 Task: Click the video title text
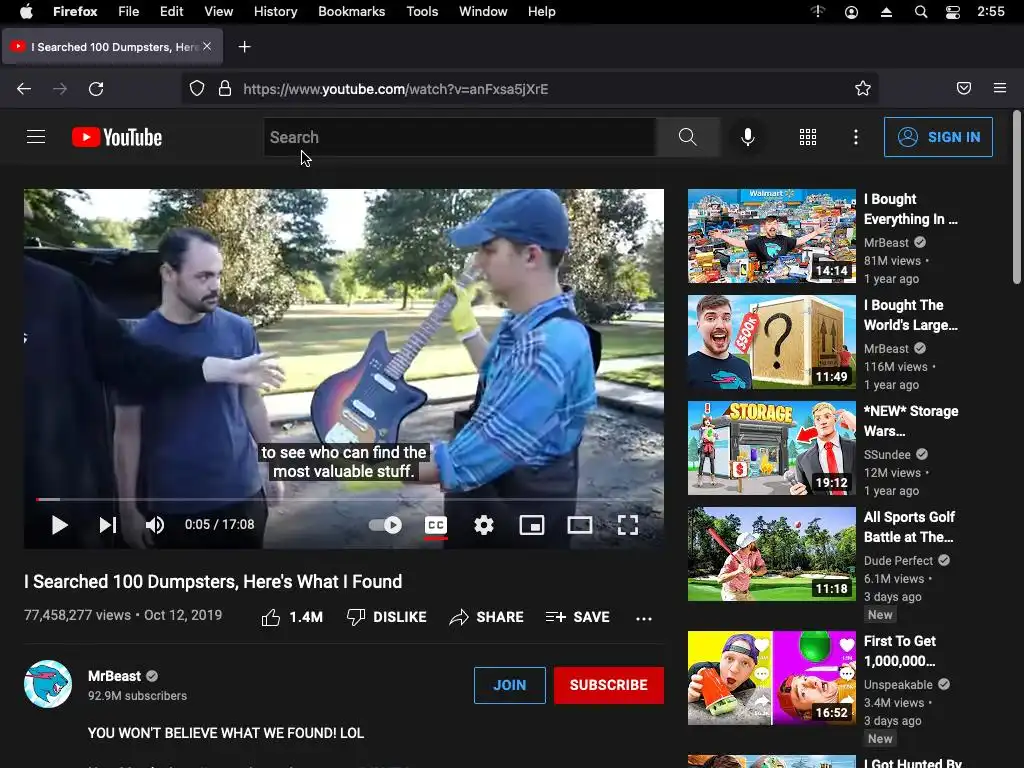coord(213,581)
